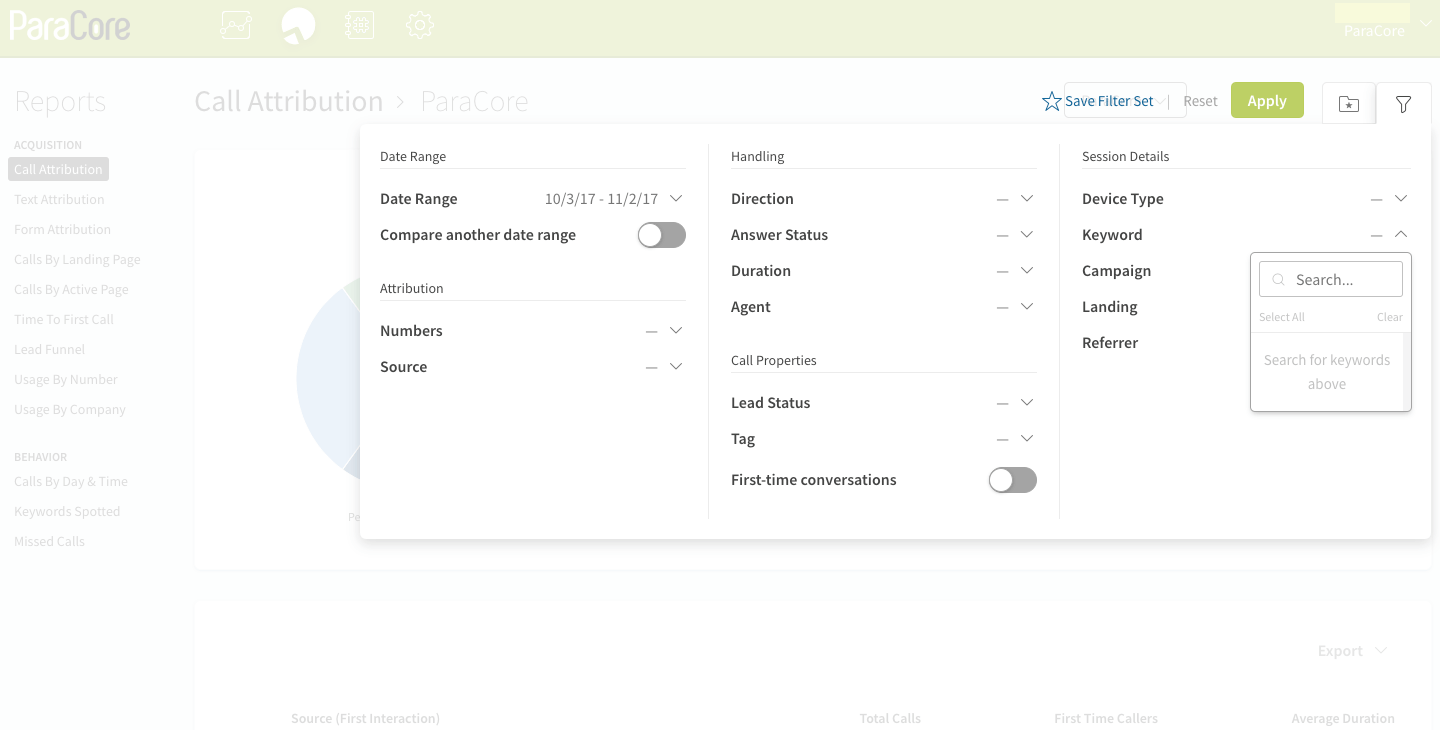The height and width of the screenshot is (730, 1440).
Task: Click the Average Duration column header
Action: coord(1343,718)
